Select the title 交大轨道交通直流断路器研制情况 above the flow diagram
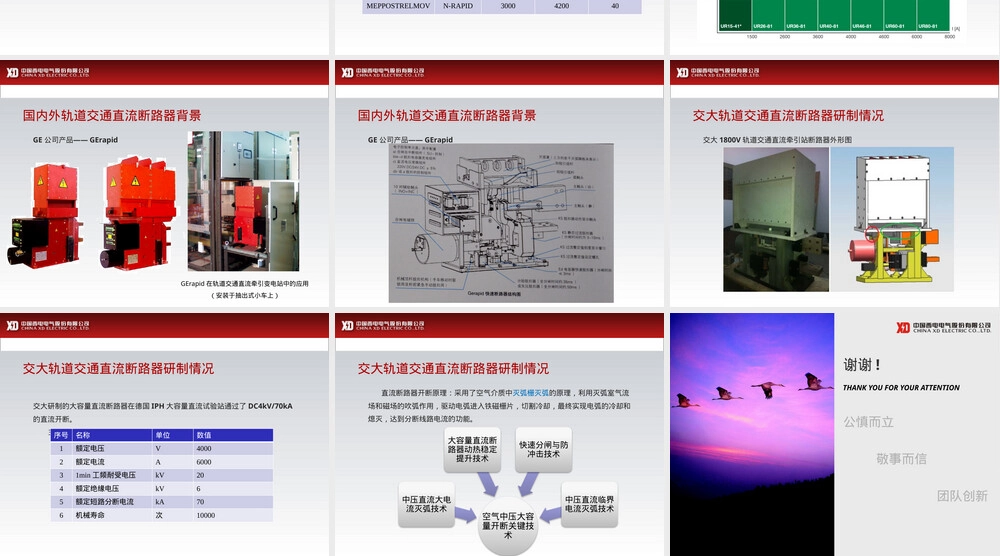The width and height of the screenshot is (1000, 556). (x=453, y=369)
